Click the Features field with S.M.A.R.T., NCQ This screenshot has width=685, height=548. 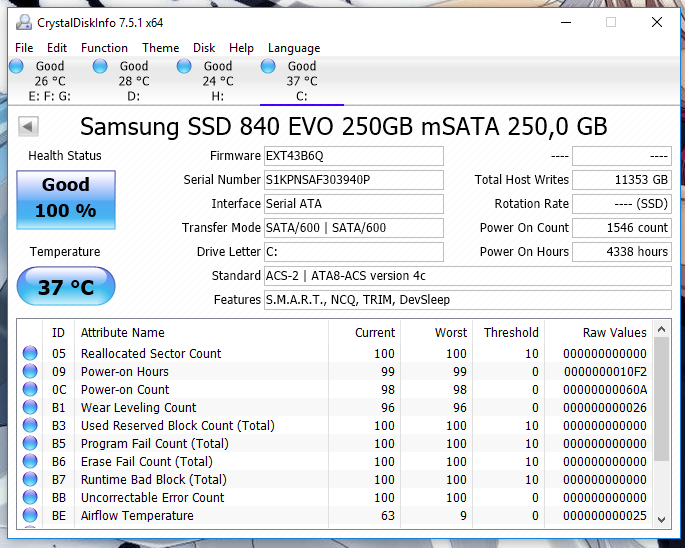[468, 300]
